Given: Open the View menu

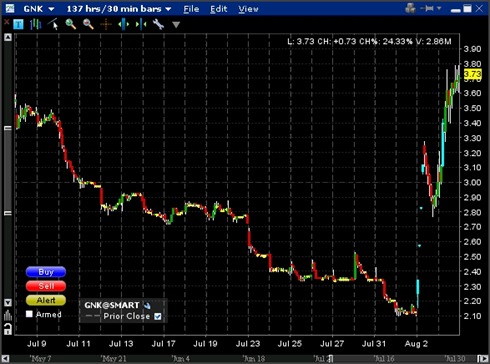Looking at the screenshot, I should pyautogui.click(x=248, y=9).
